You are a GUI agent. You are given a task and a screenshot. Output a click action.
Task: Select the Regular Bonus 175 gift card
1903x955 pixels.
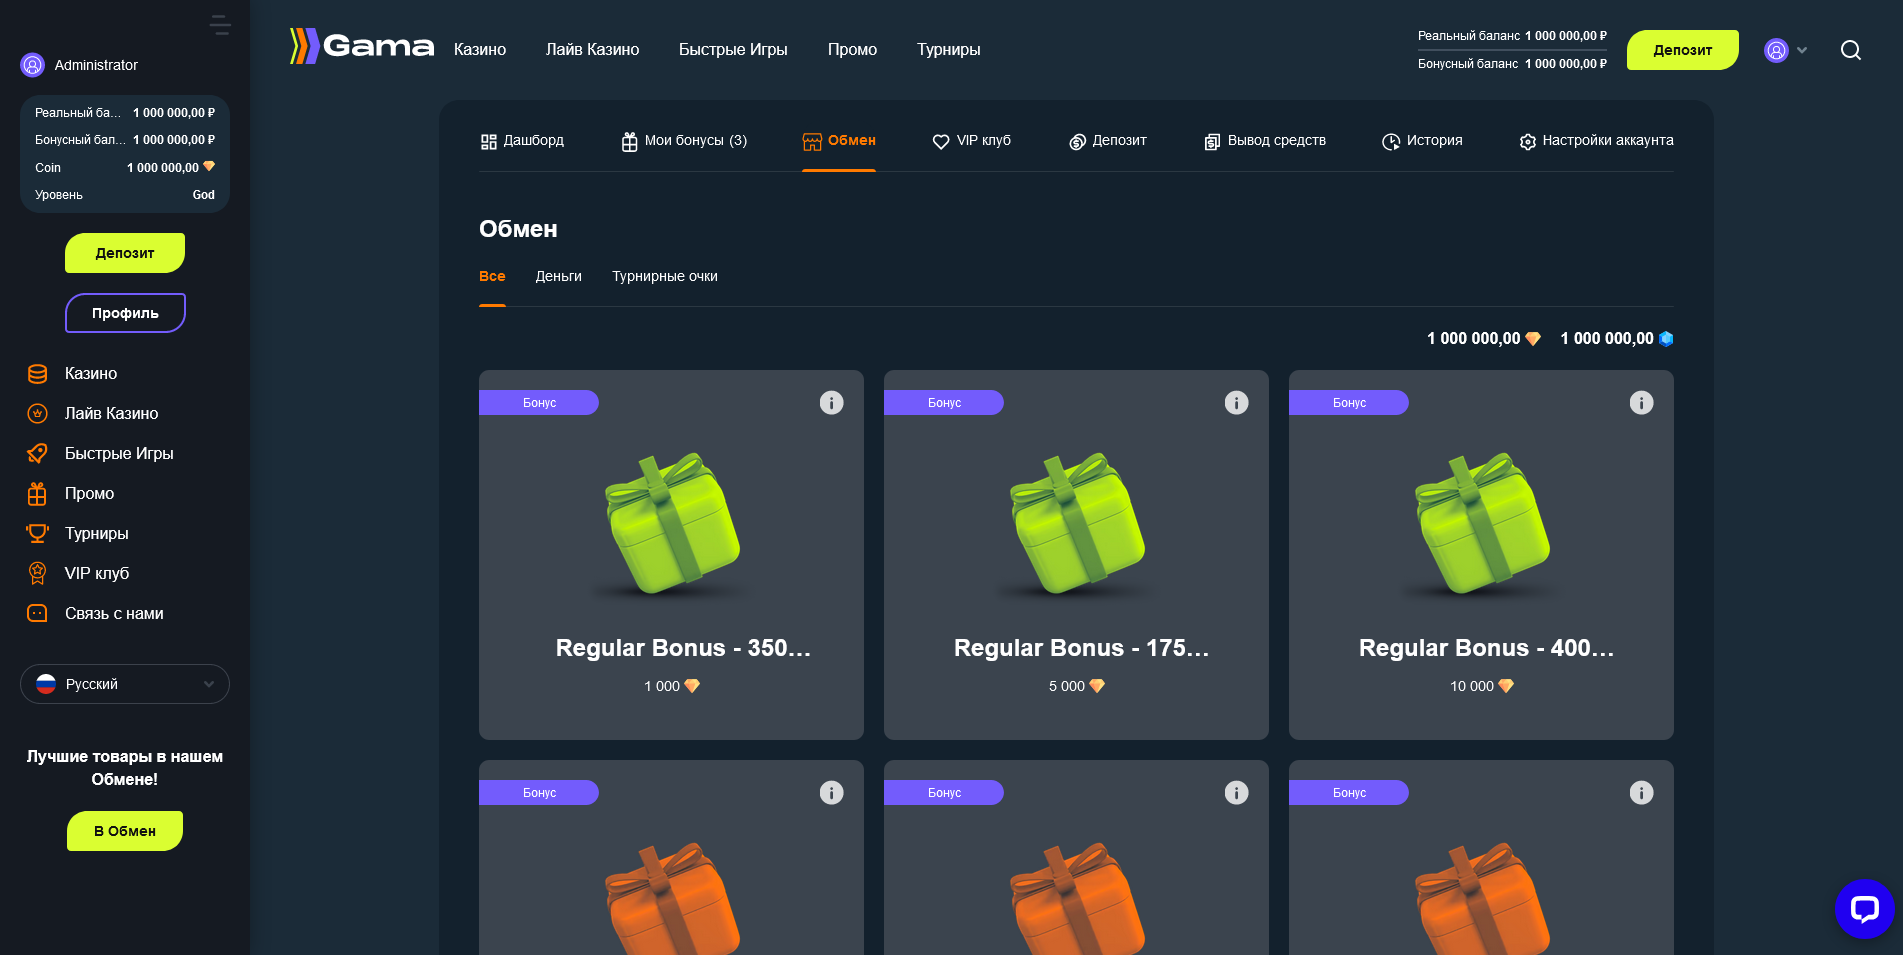(x=1076, y=555)
